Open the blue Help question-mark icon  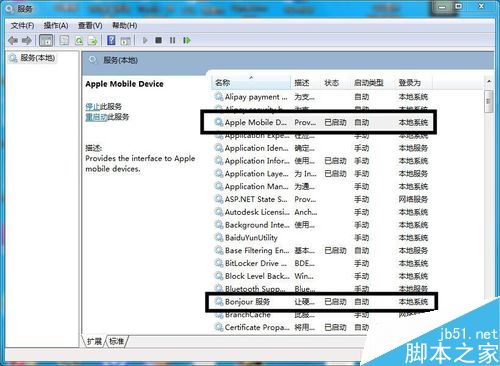(x=111, y=41)
